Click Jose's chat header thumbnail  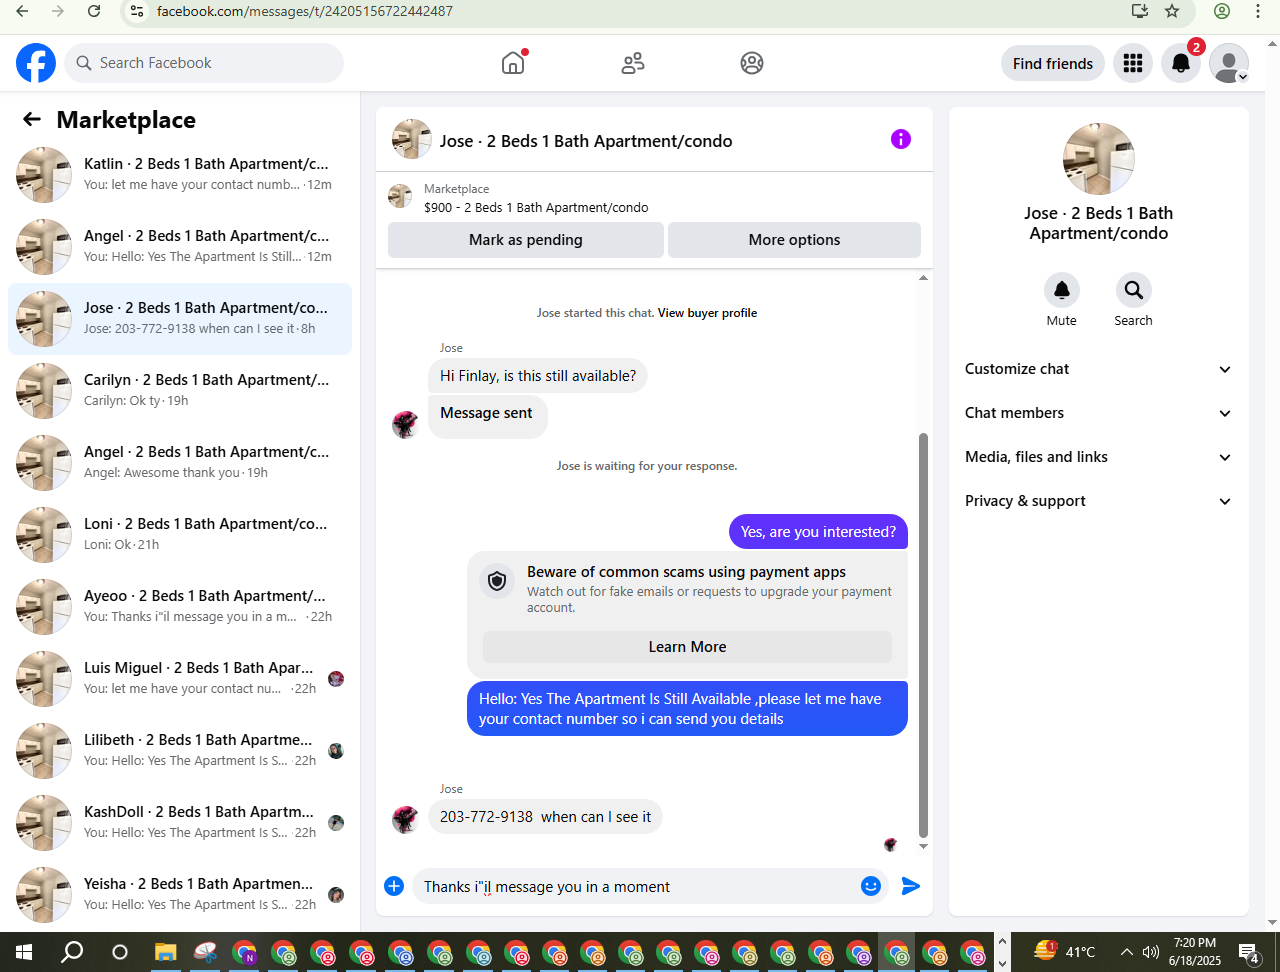coord(412,140)
